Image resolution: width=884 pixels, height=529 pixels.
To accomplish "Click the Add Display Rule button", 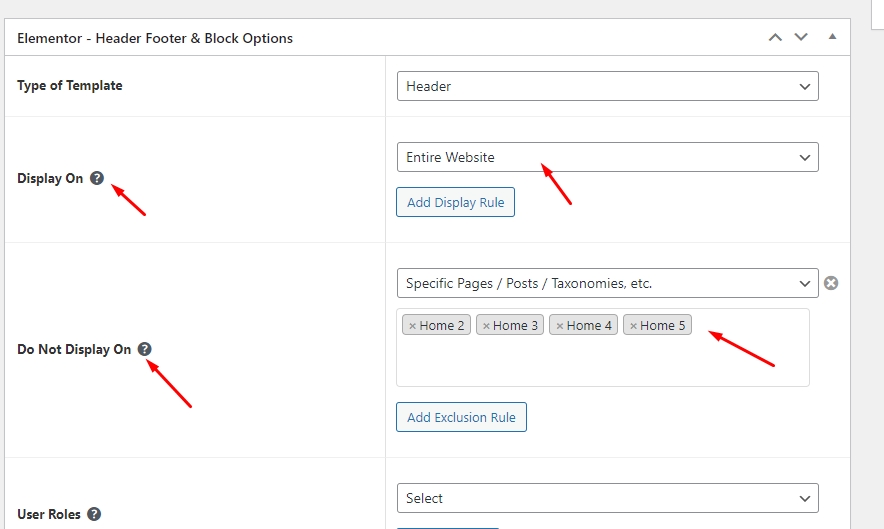I will pyautogui.click(x=455, y=202).
